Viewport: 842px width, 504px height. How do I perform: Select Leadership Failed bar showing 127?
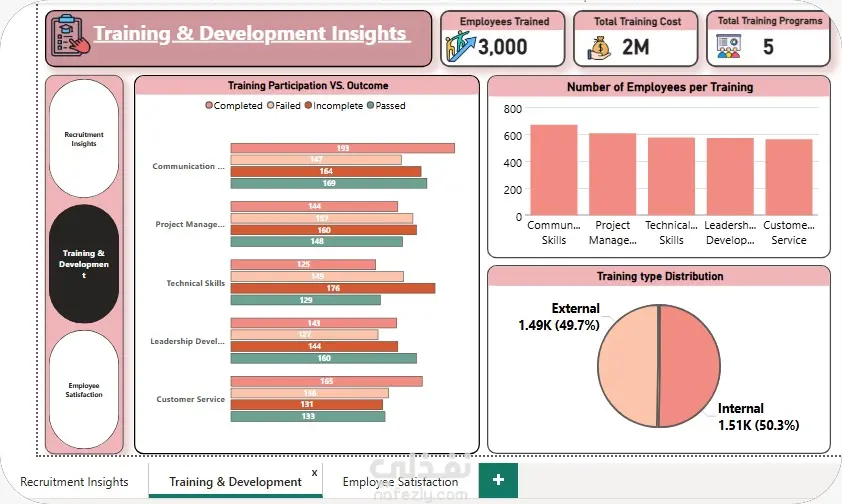coord(304,334)
